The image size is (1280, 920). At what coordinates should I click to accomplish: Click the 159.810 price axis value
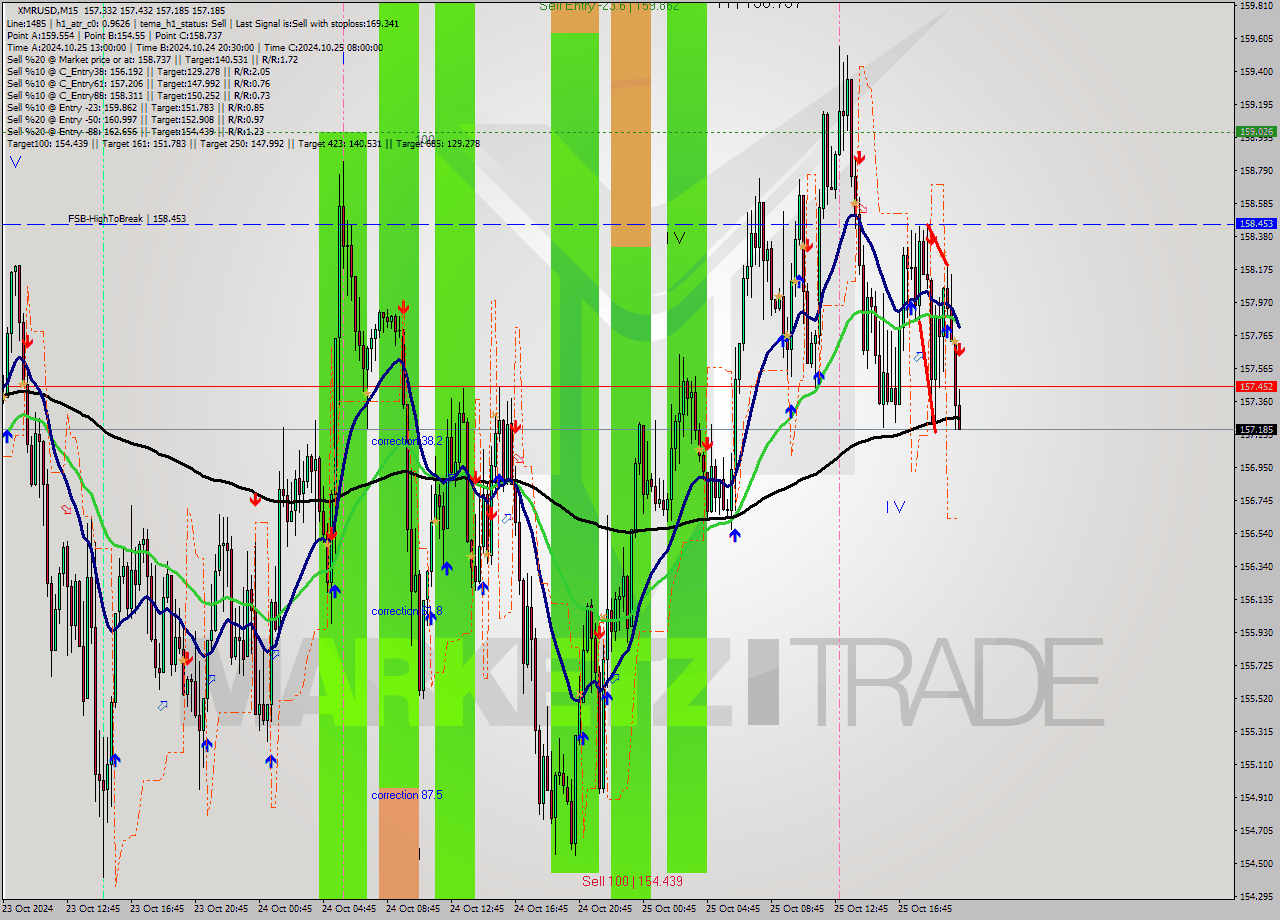click(x=1256, y=5)
